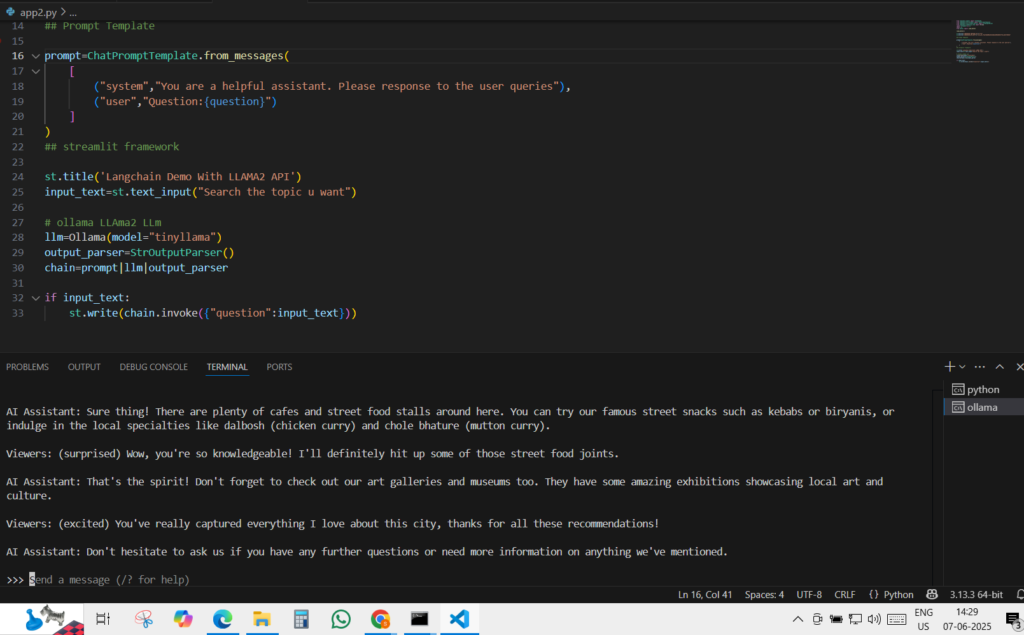
Task: Open the PORTS tab
Action: [279, 367]
